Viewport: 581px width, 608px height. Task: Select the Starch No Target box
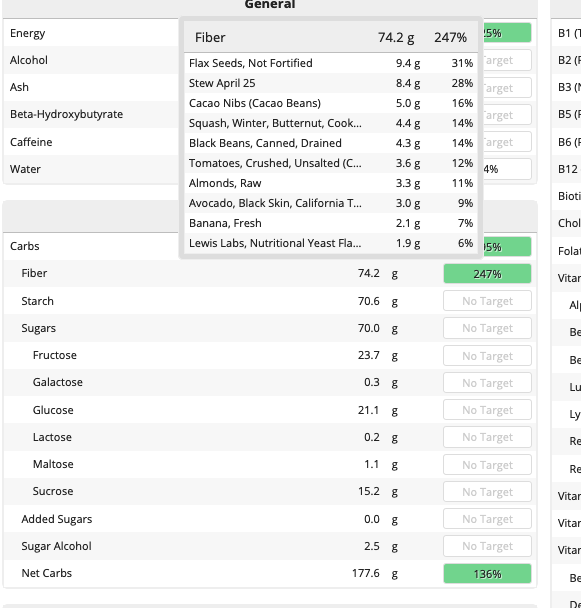pos(487,301)
